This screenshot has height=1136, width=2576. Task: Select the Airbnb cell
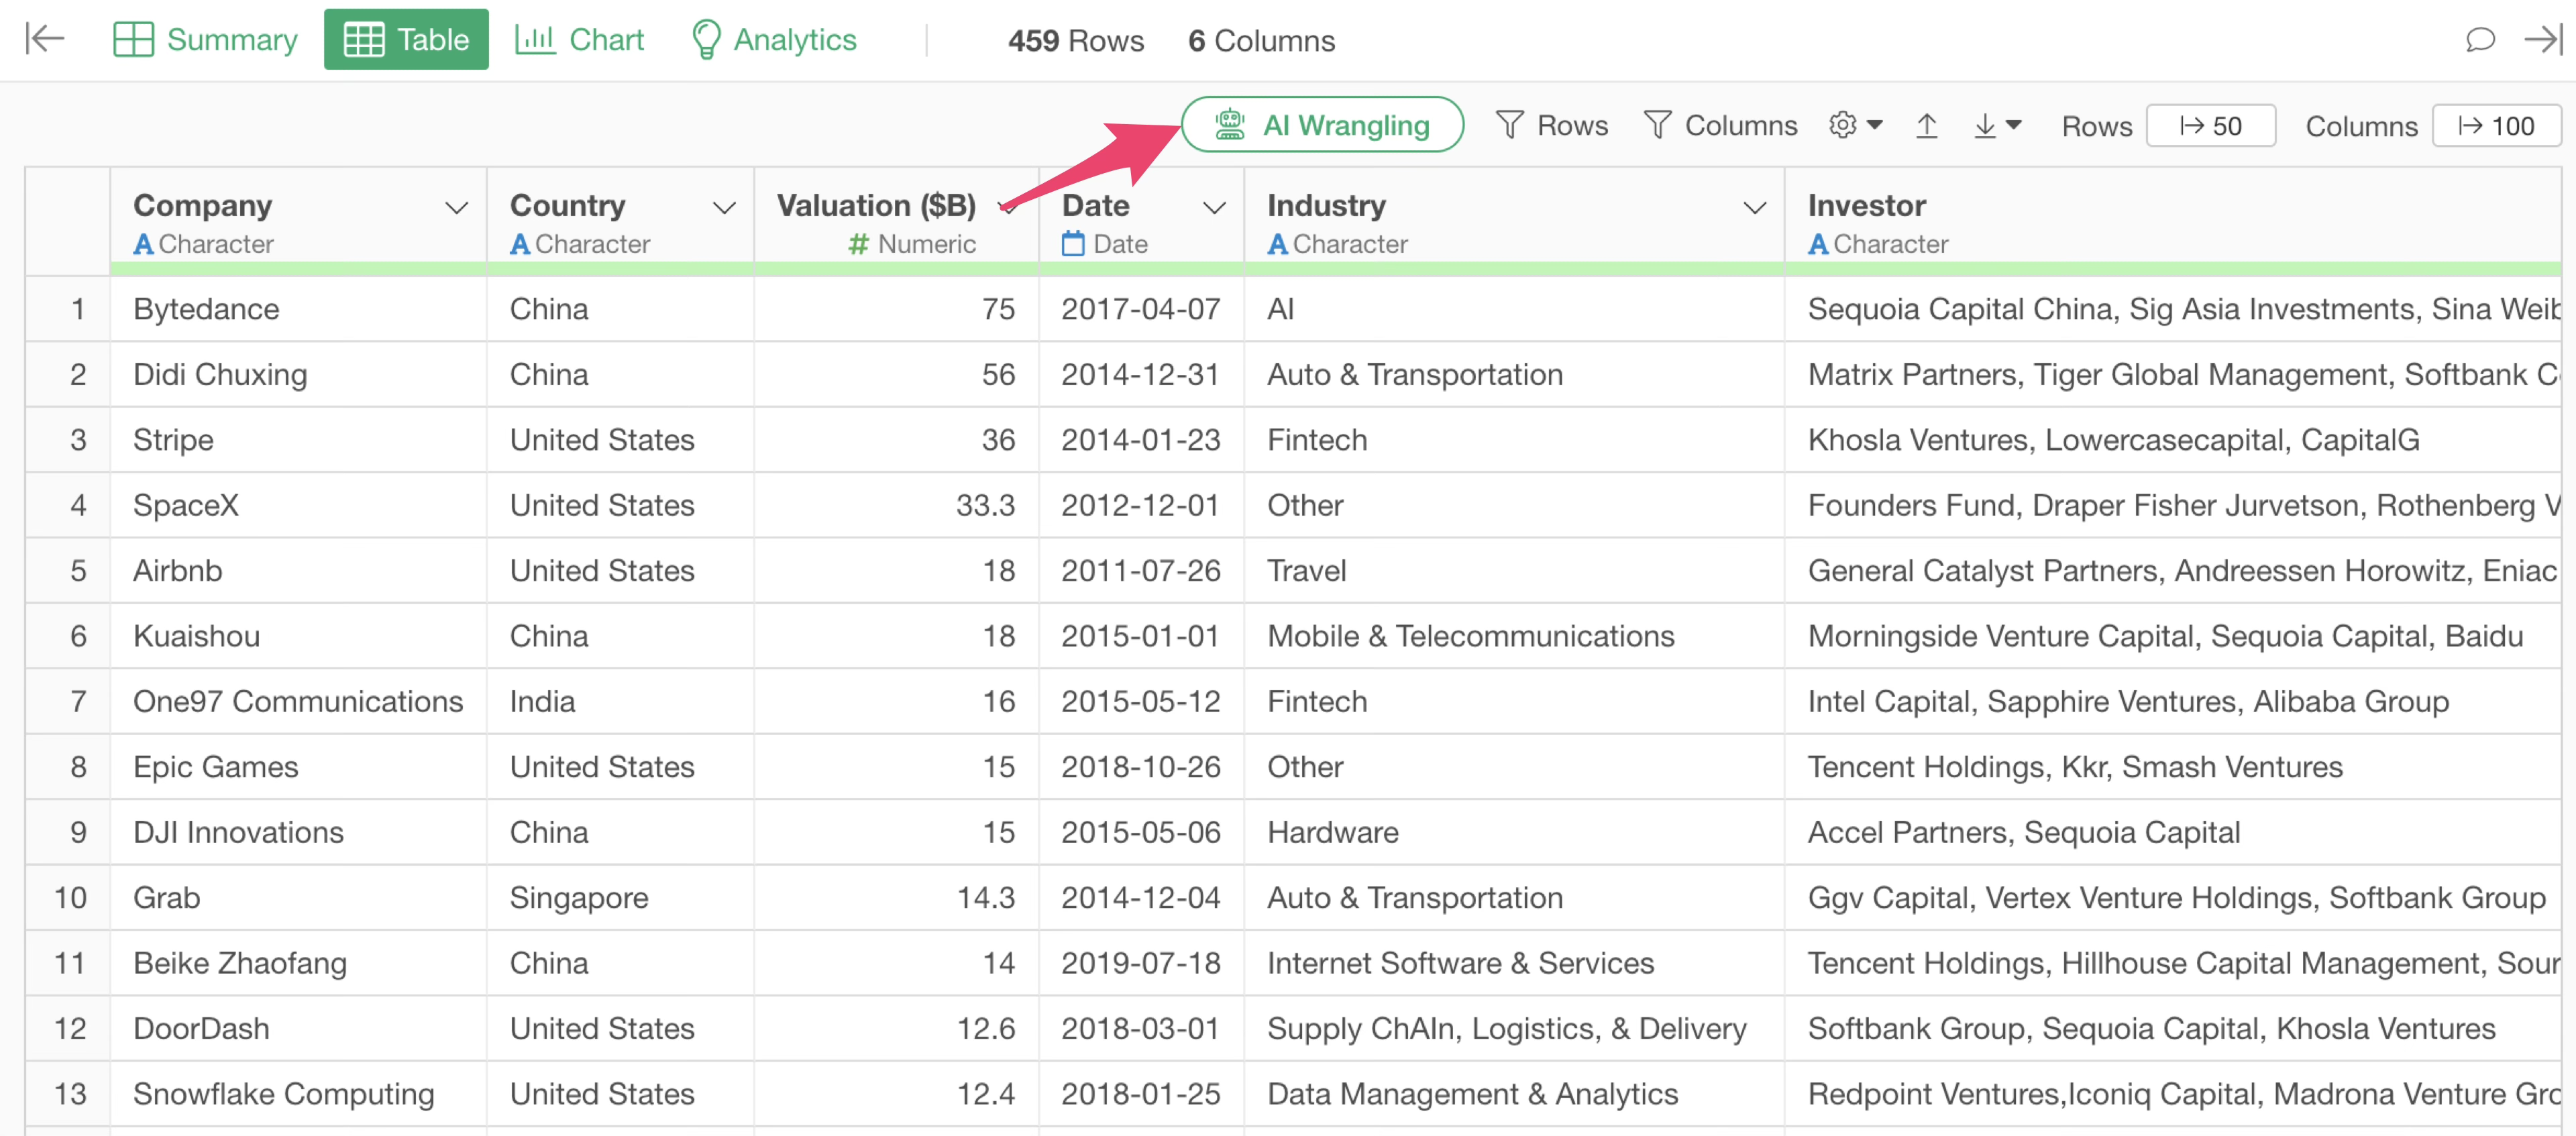298,570
